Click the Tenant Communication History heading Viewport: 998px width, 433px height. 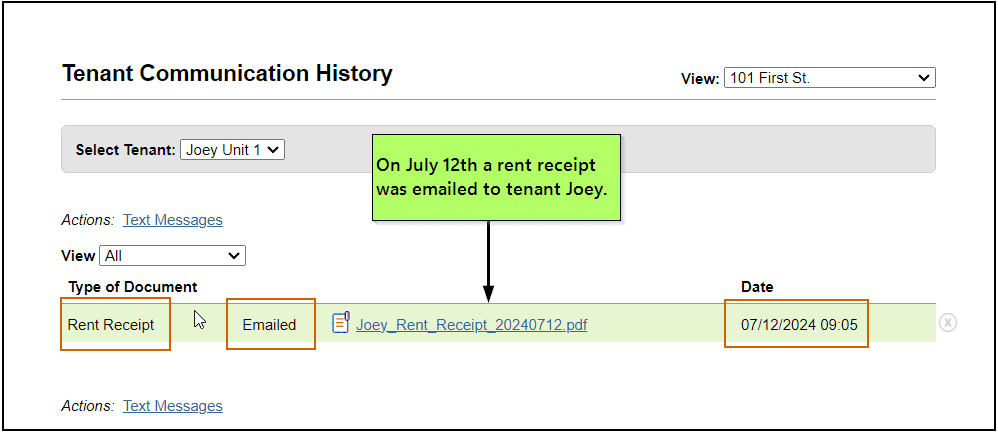click(227, 73)
